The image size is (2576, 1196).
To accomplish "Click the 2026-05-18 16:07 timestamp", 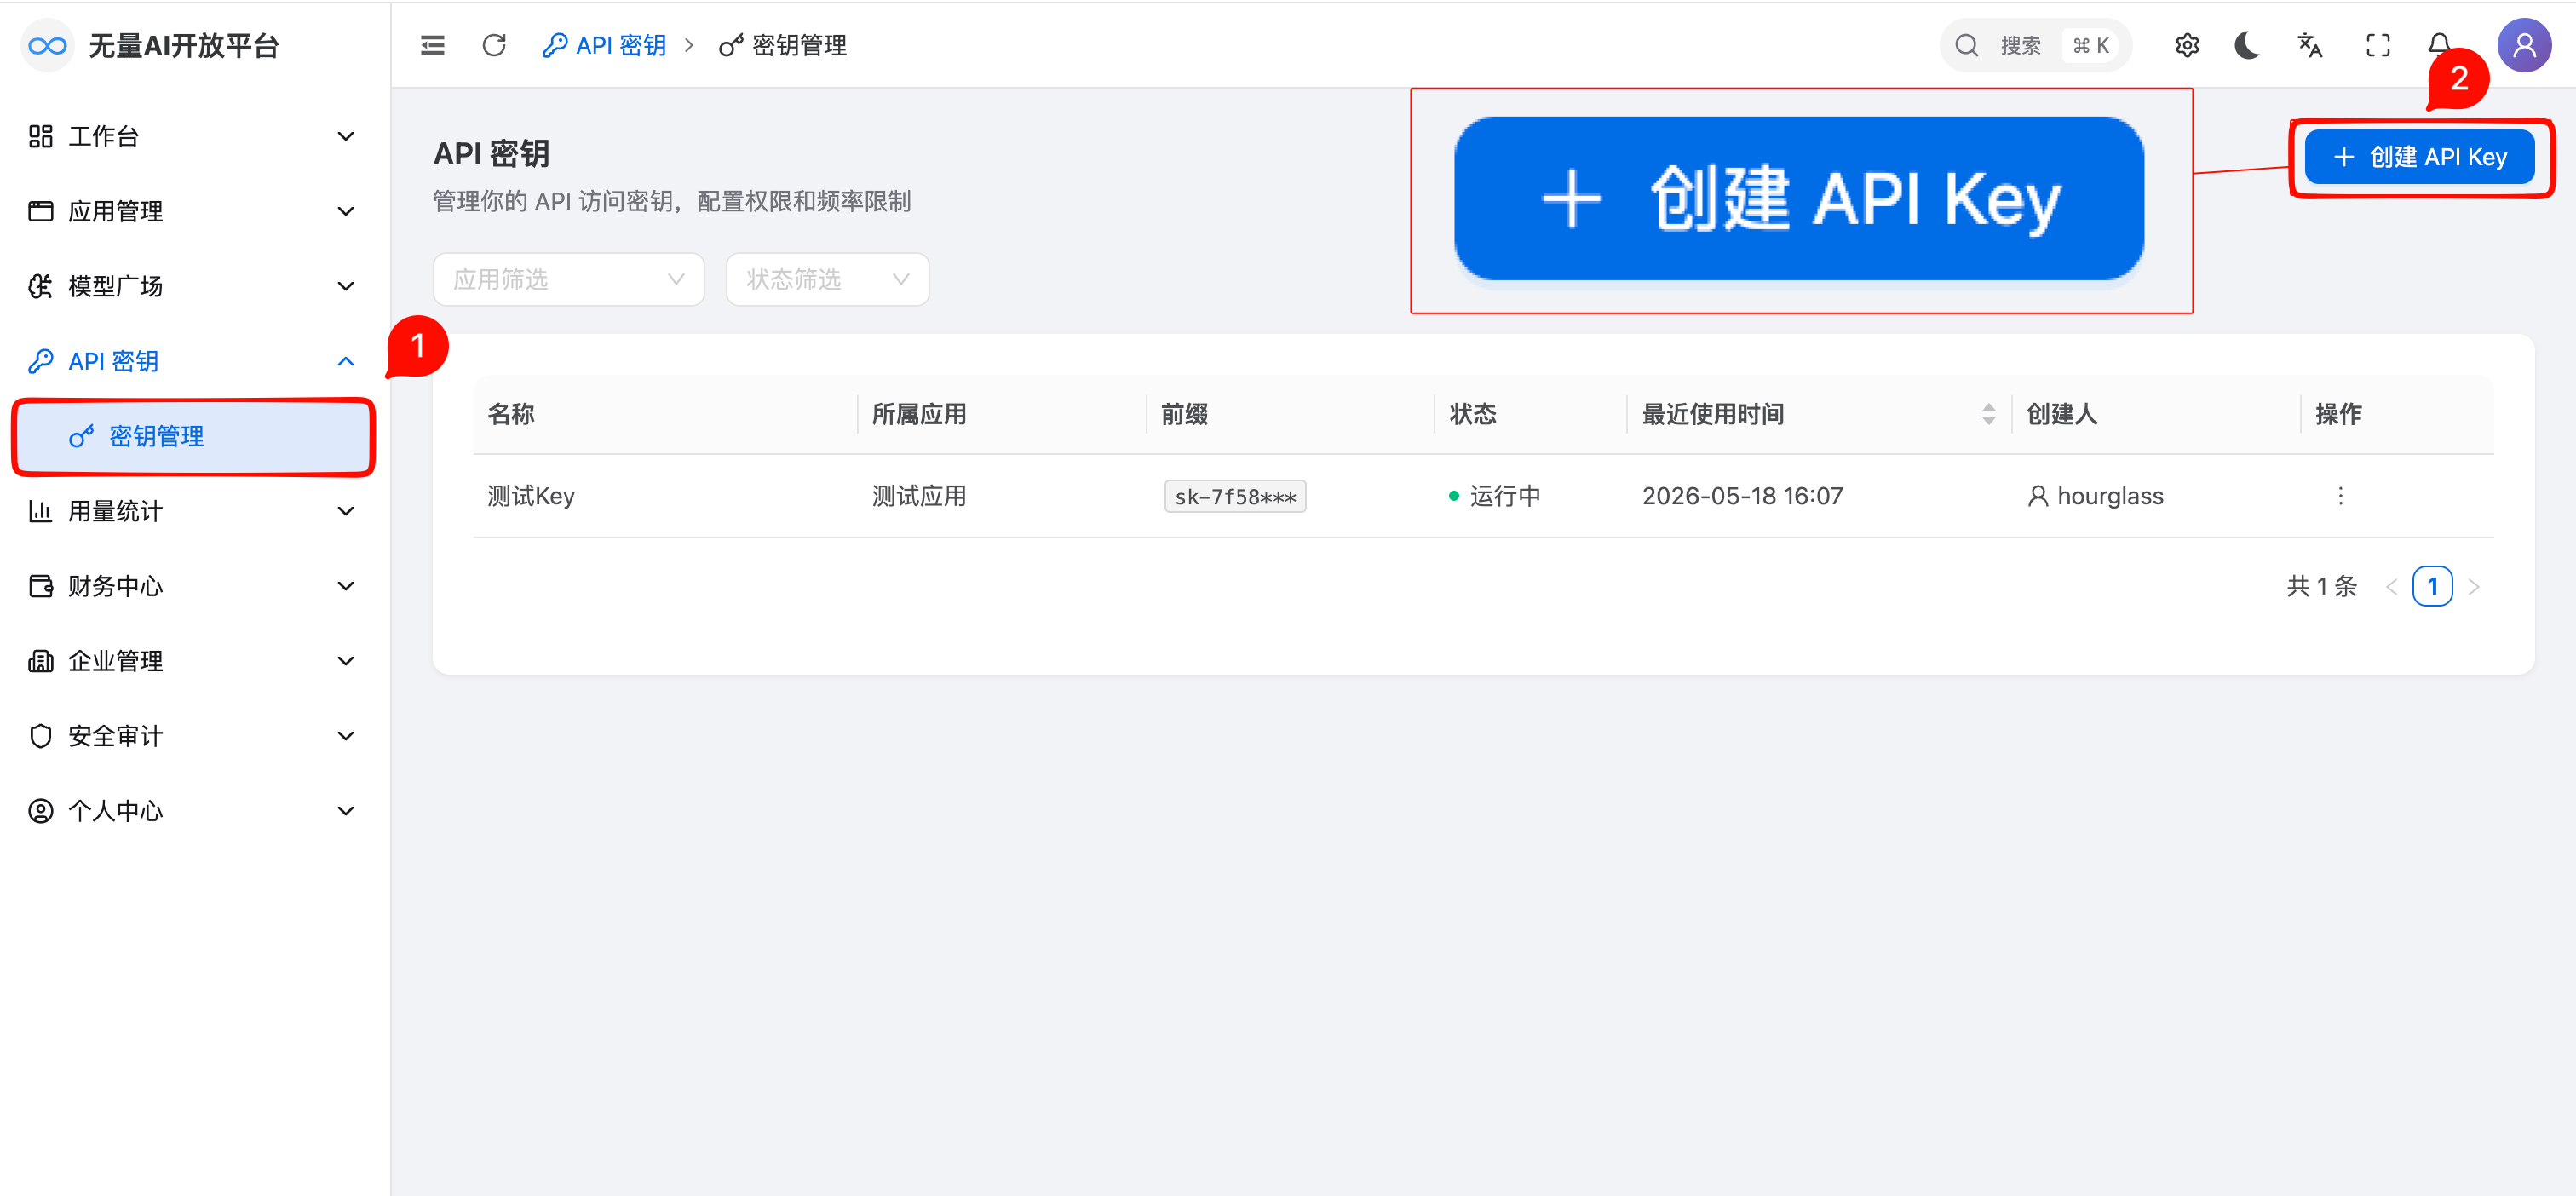I will (x=1742, y=496).
